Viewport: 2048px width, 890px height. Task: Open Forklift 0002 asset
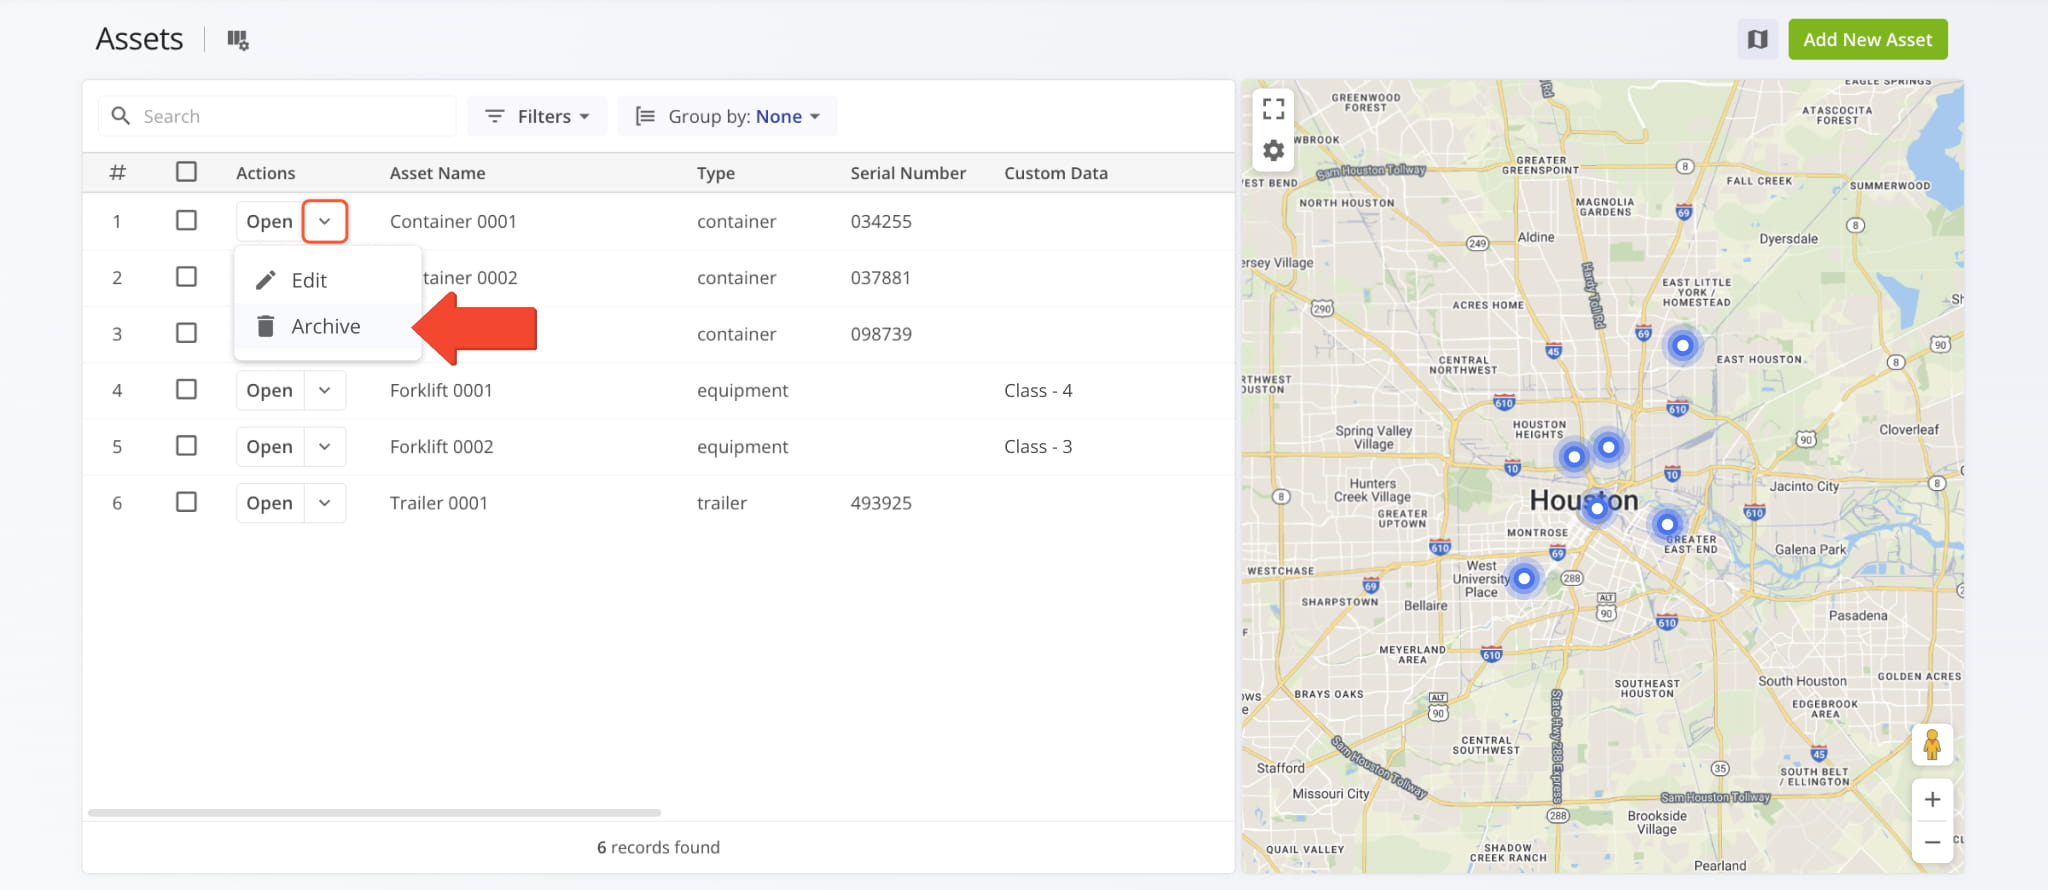[269, 446]
